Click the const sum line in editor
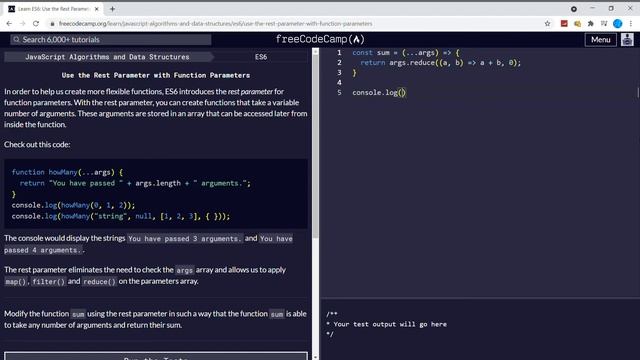The width and height of the screenshot is (640, 360). tap(406, 53)
